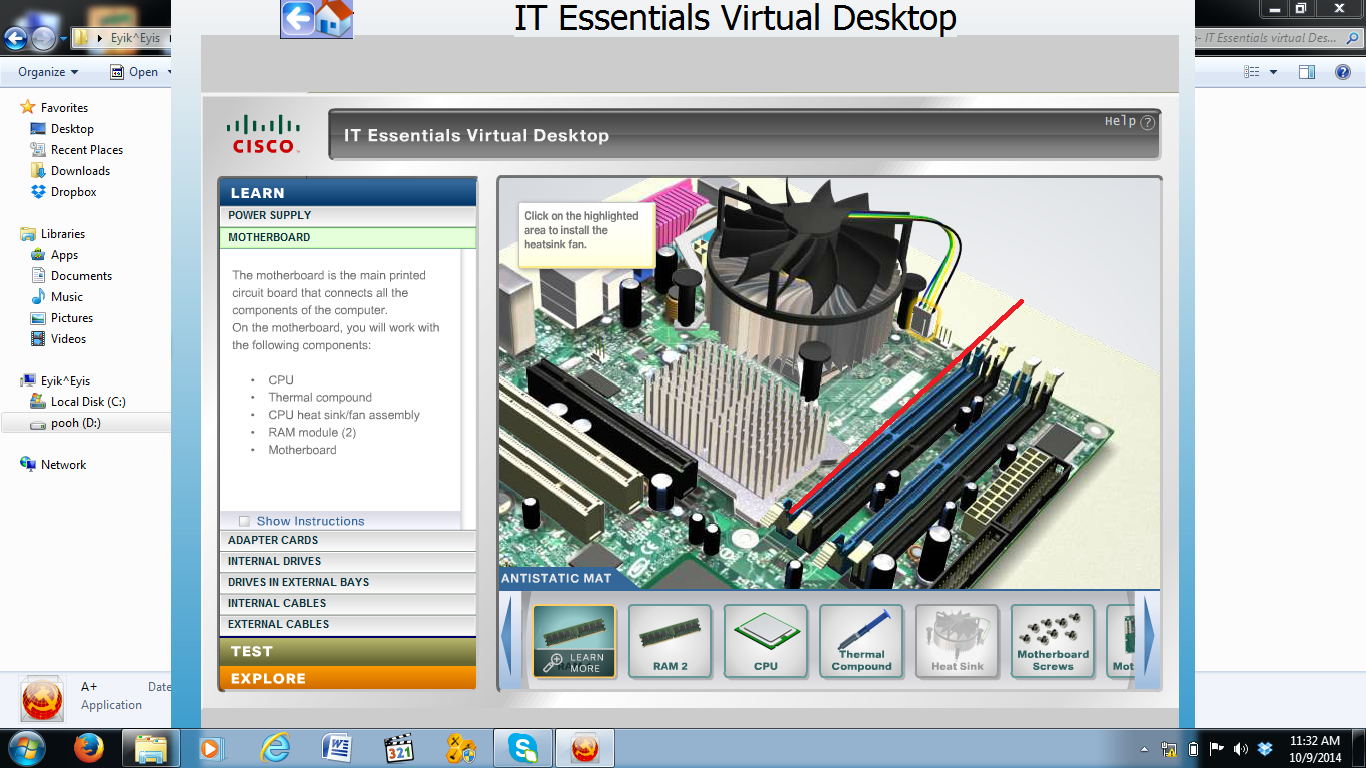Open Desktop in Explorer sidebar
Screen dimensions: 1366x768
point(72,129)
